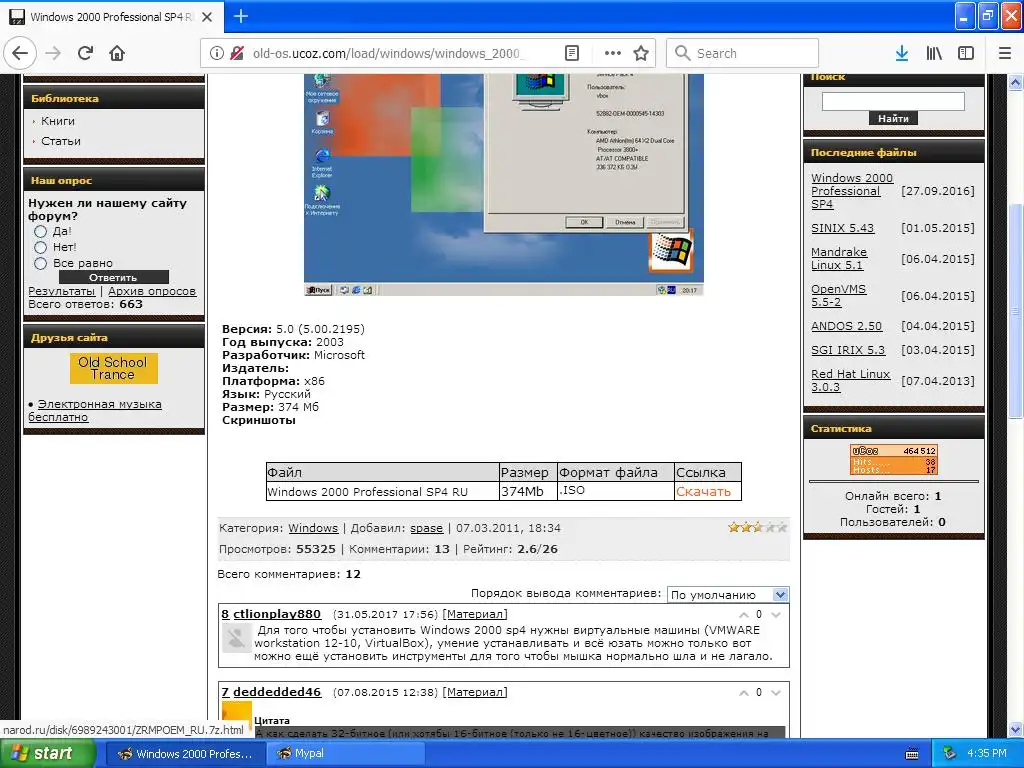Go back with the browser back arrow

pos(20,53)
